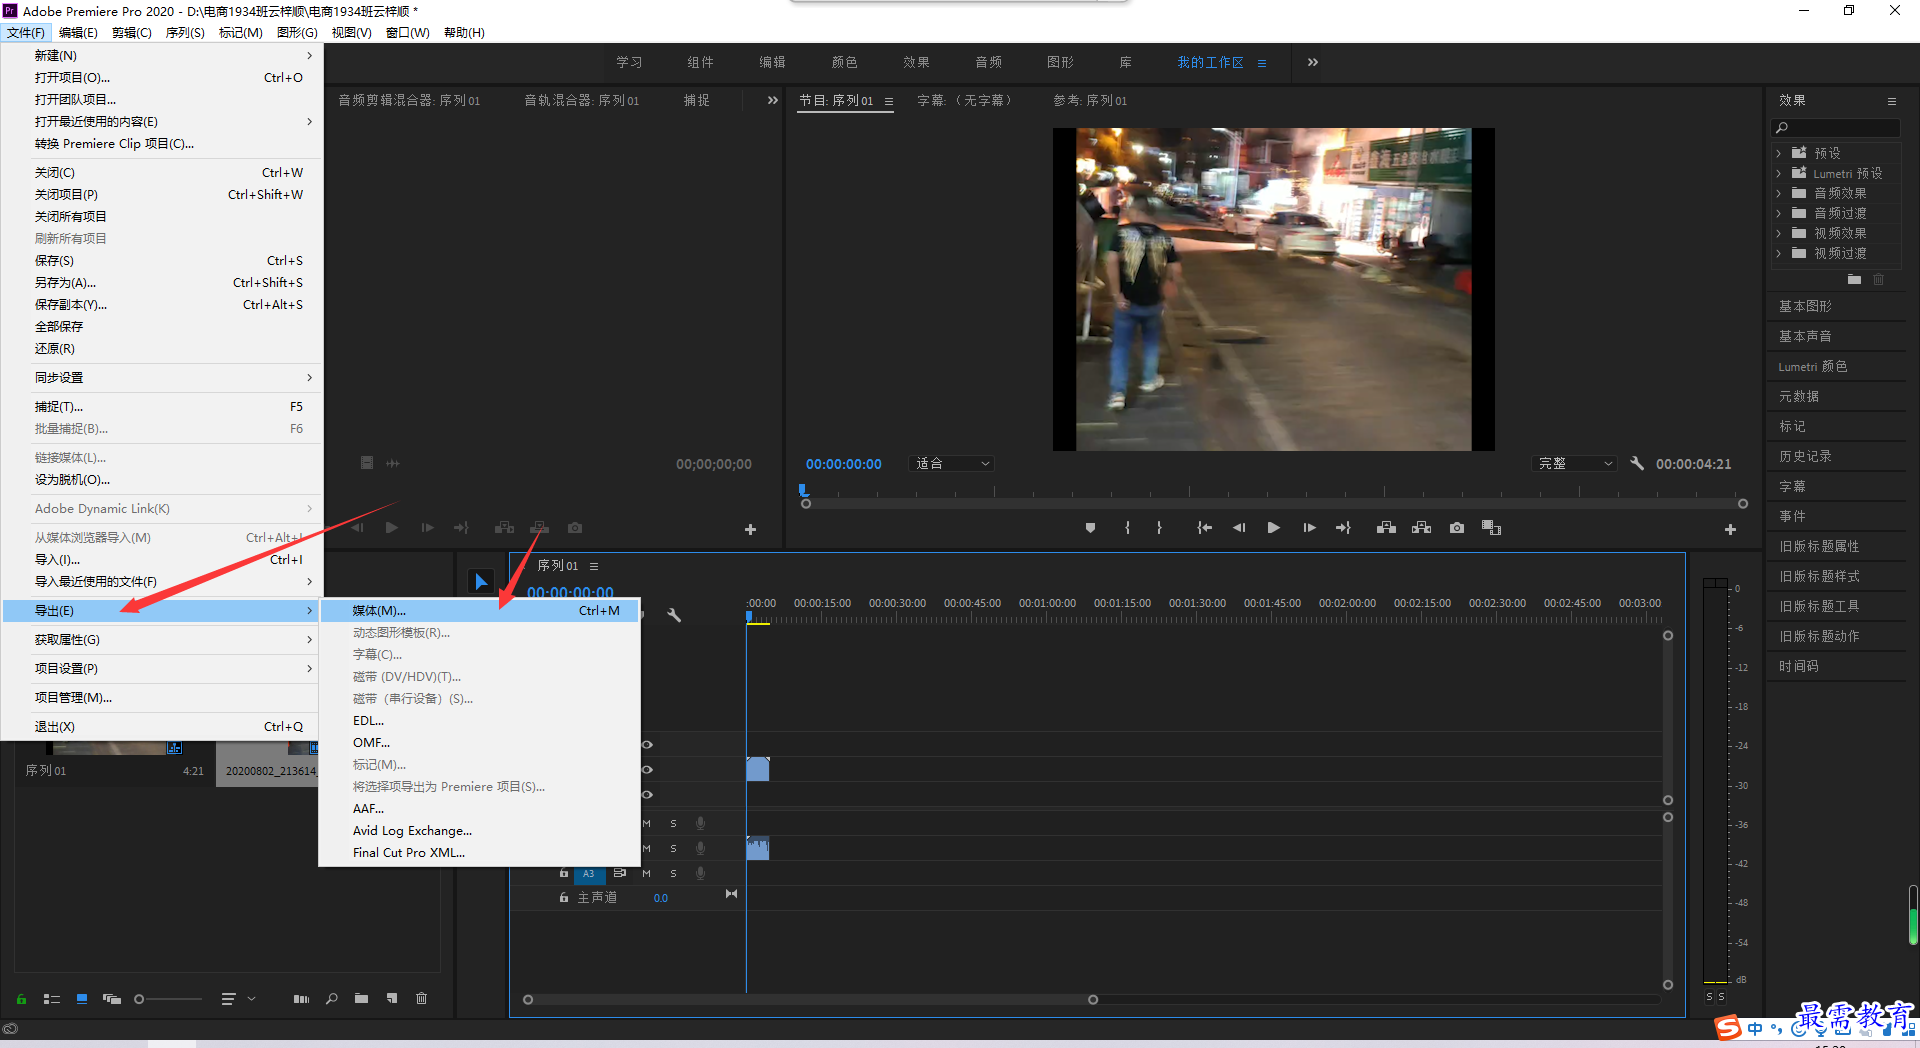Image resolution: width=1920 pixels, height=1048 pixels.
Task: Click the Mark Out button
Action: click(1159, 528)
